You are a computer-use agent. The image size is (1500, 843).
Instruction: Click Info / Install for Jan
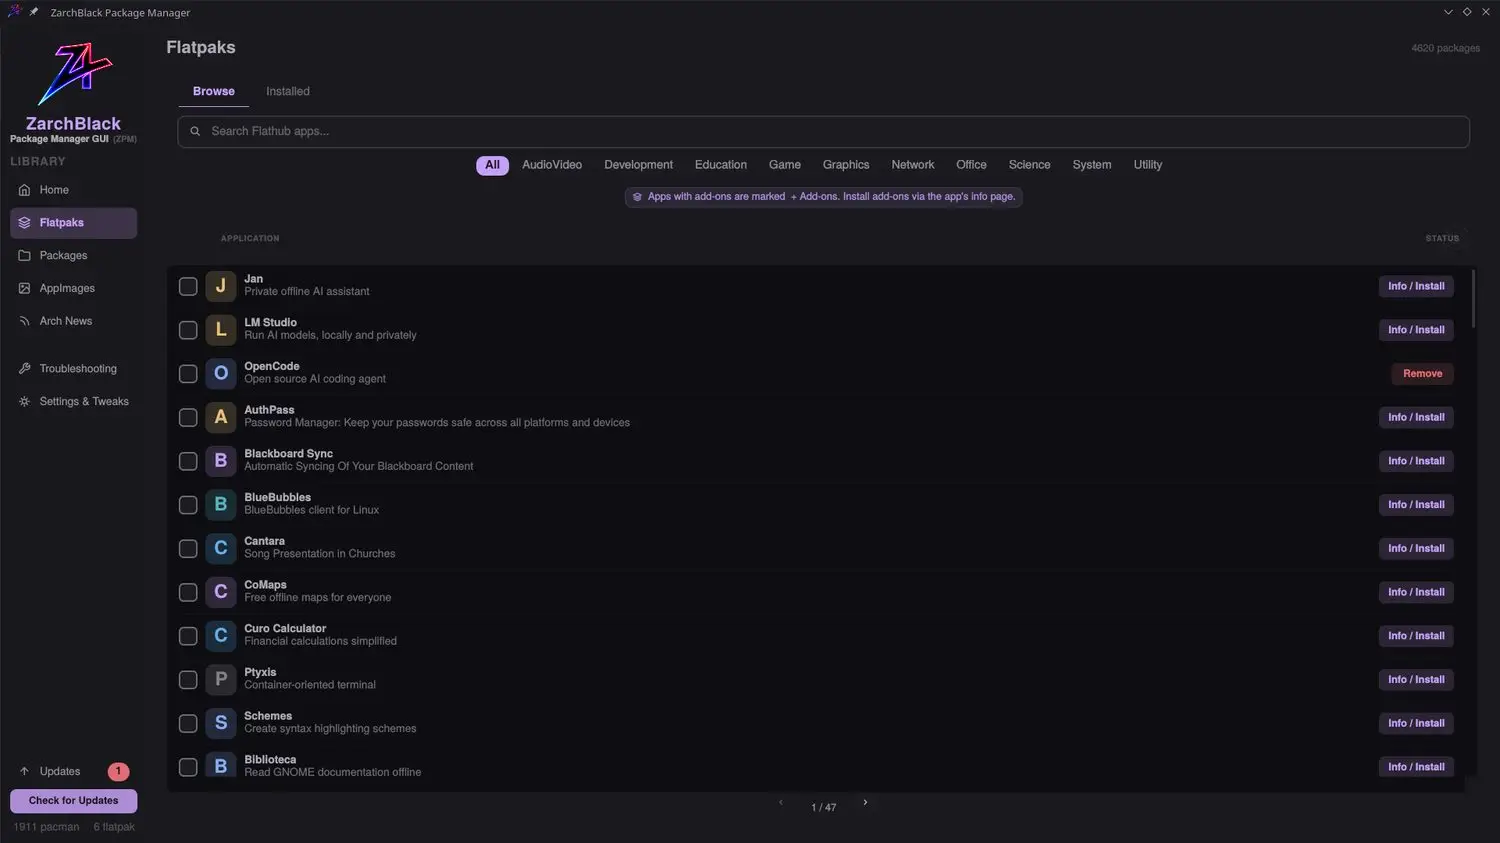point(1416,286)
